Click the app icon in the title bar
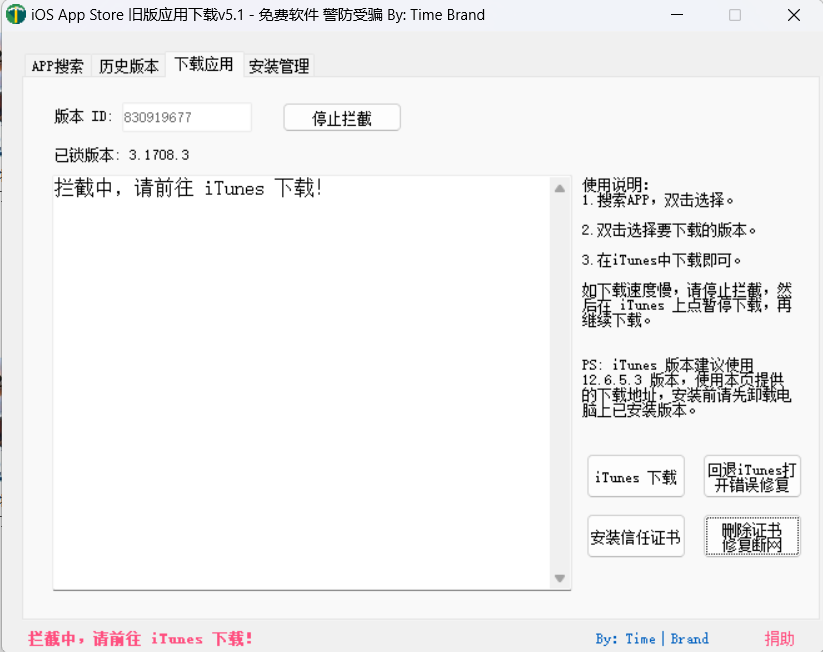Image resolution: width=823 pixels, height=652 pixels. [x=15, y=15]
